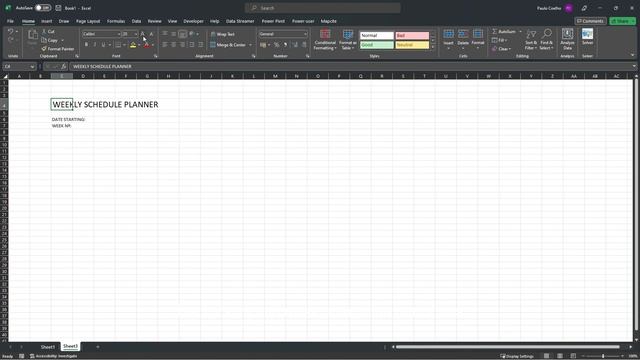The height and width of the screenshot is (360, 640).
Task: Click the green Share button
Action: (x=622, y=21)
